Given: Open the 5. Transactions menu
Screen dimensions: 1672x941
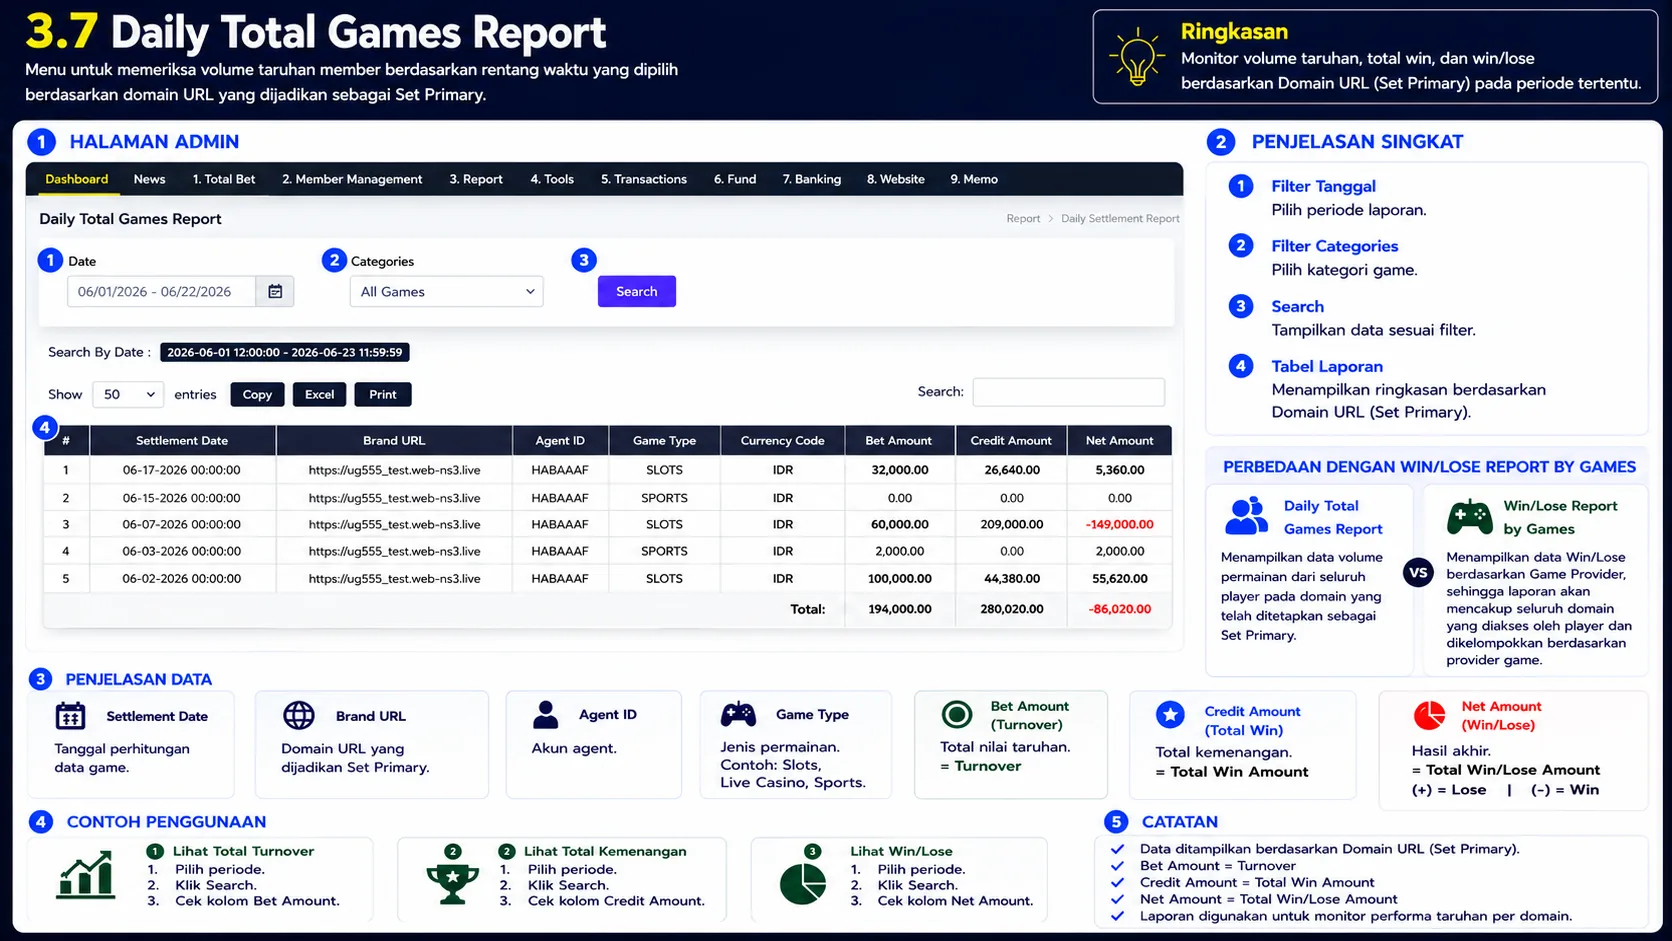Looking at the screenshot, I should (x=644, y=179).
